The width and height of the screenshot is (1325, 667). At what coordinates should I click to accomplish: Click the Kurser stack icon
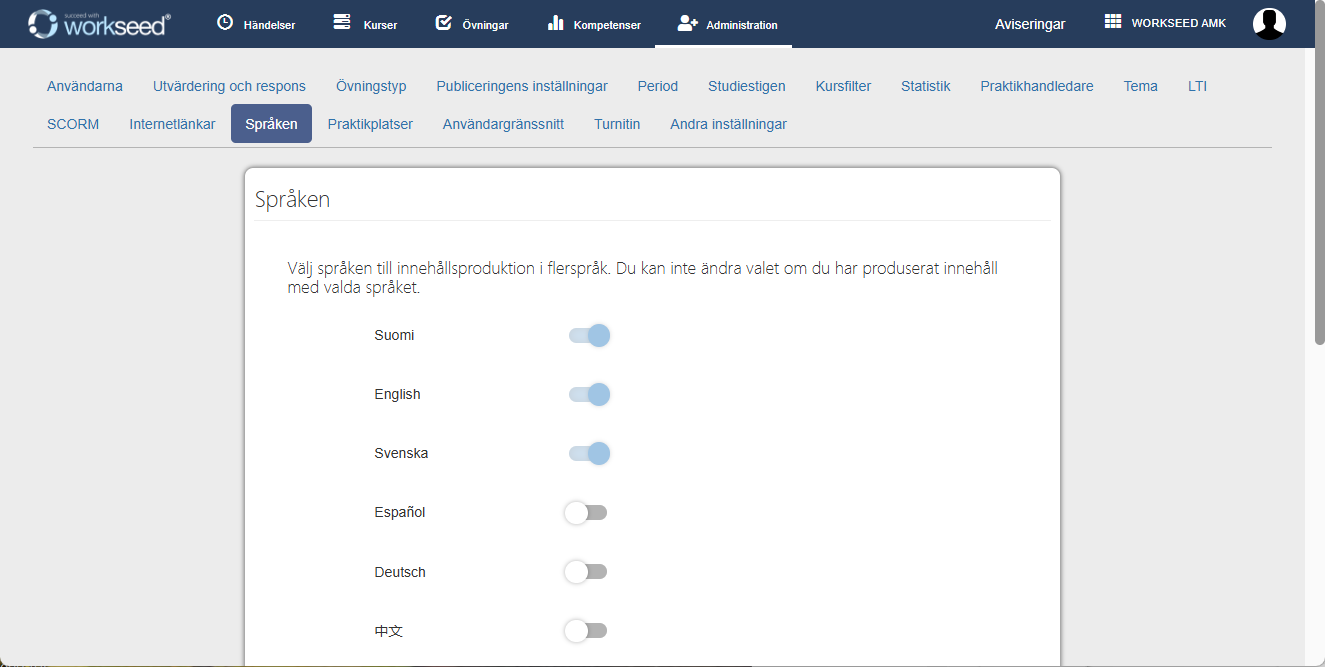pos(342,23)
